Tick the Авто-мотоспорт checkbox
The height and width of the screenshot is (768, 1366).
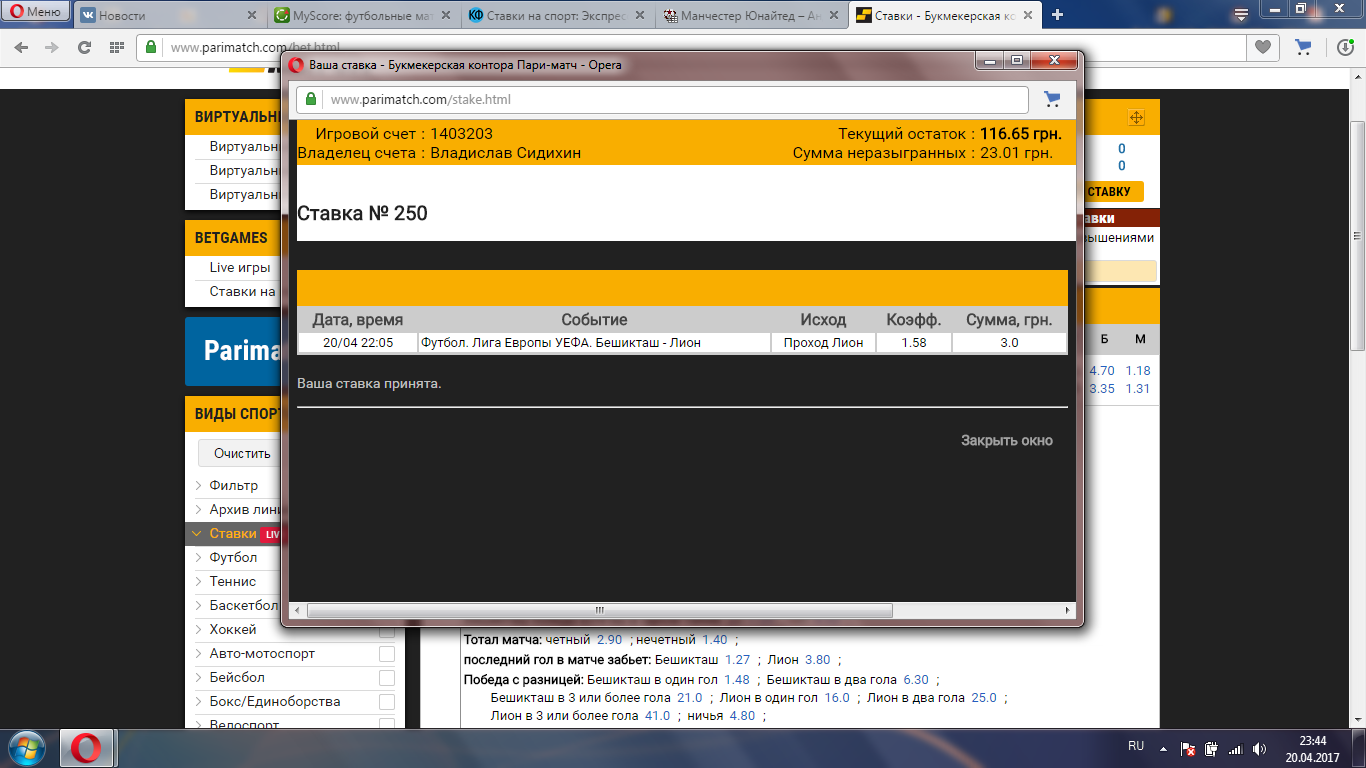click(386, 654)
